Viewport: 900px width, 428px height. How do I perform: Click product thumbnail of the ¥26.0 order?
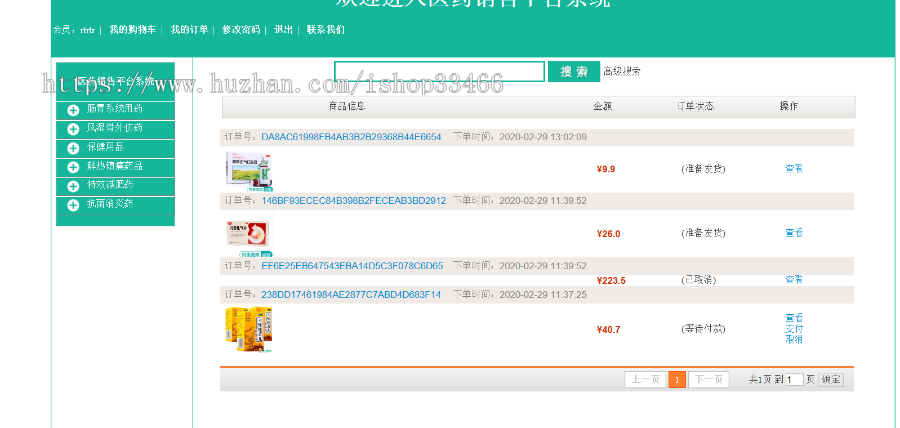[x=249, y=234]
